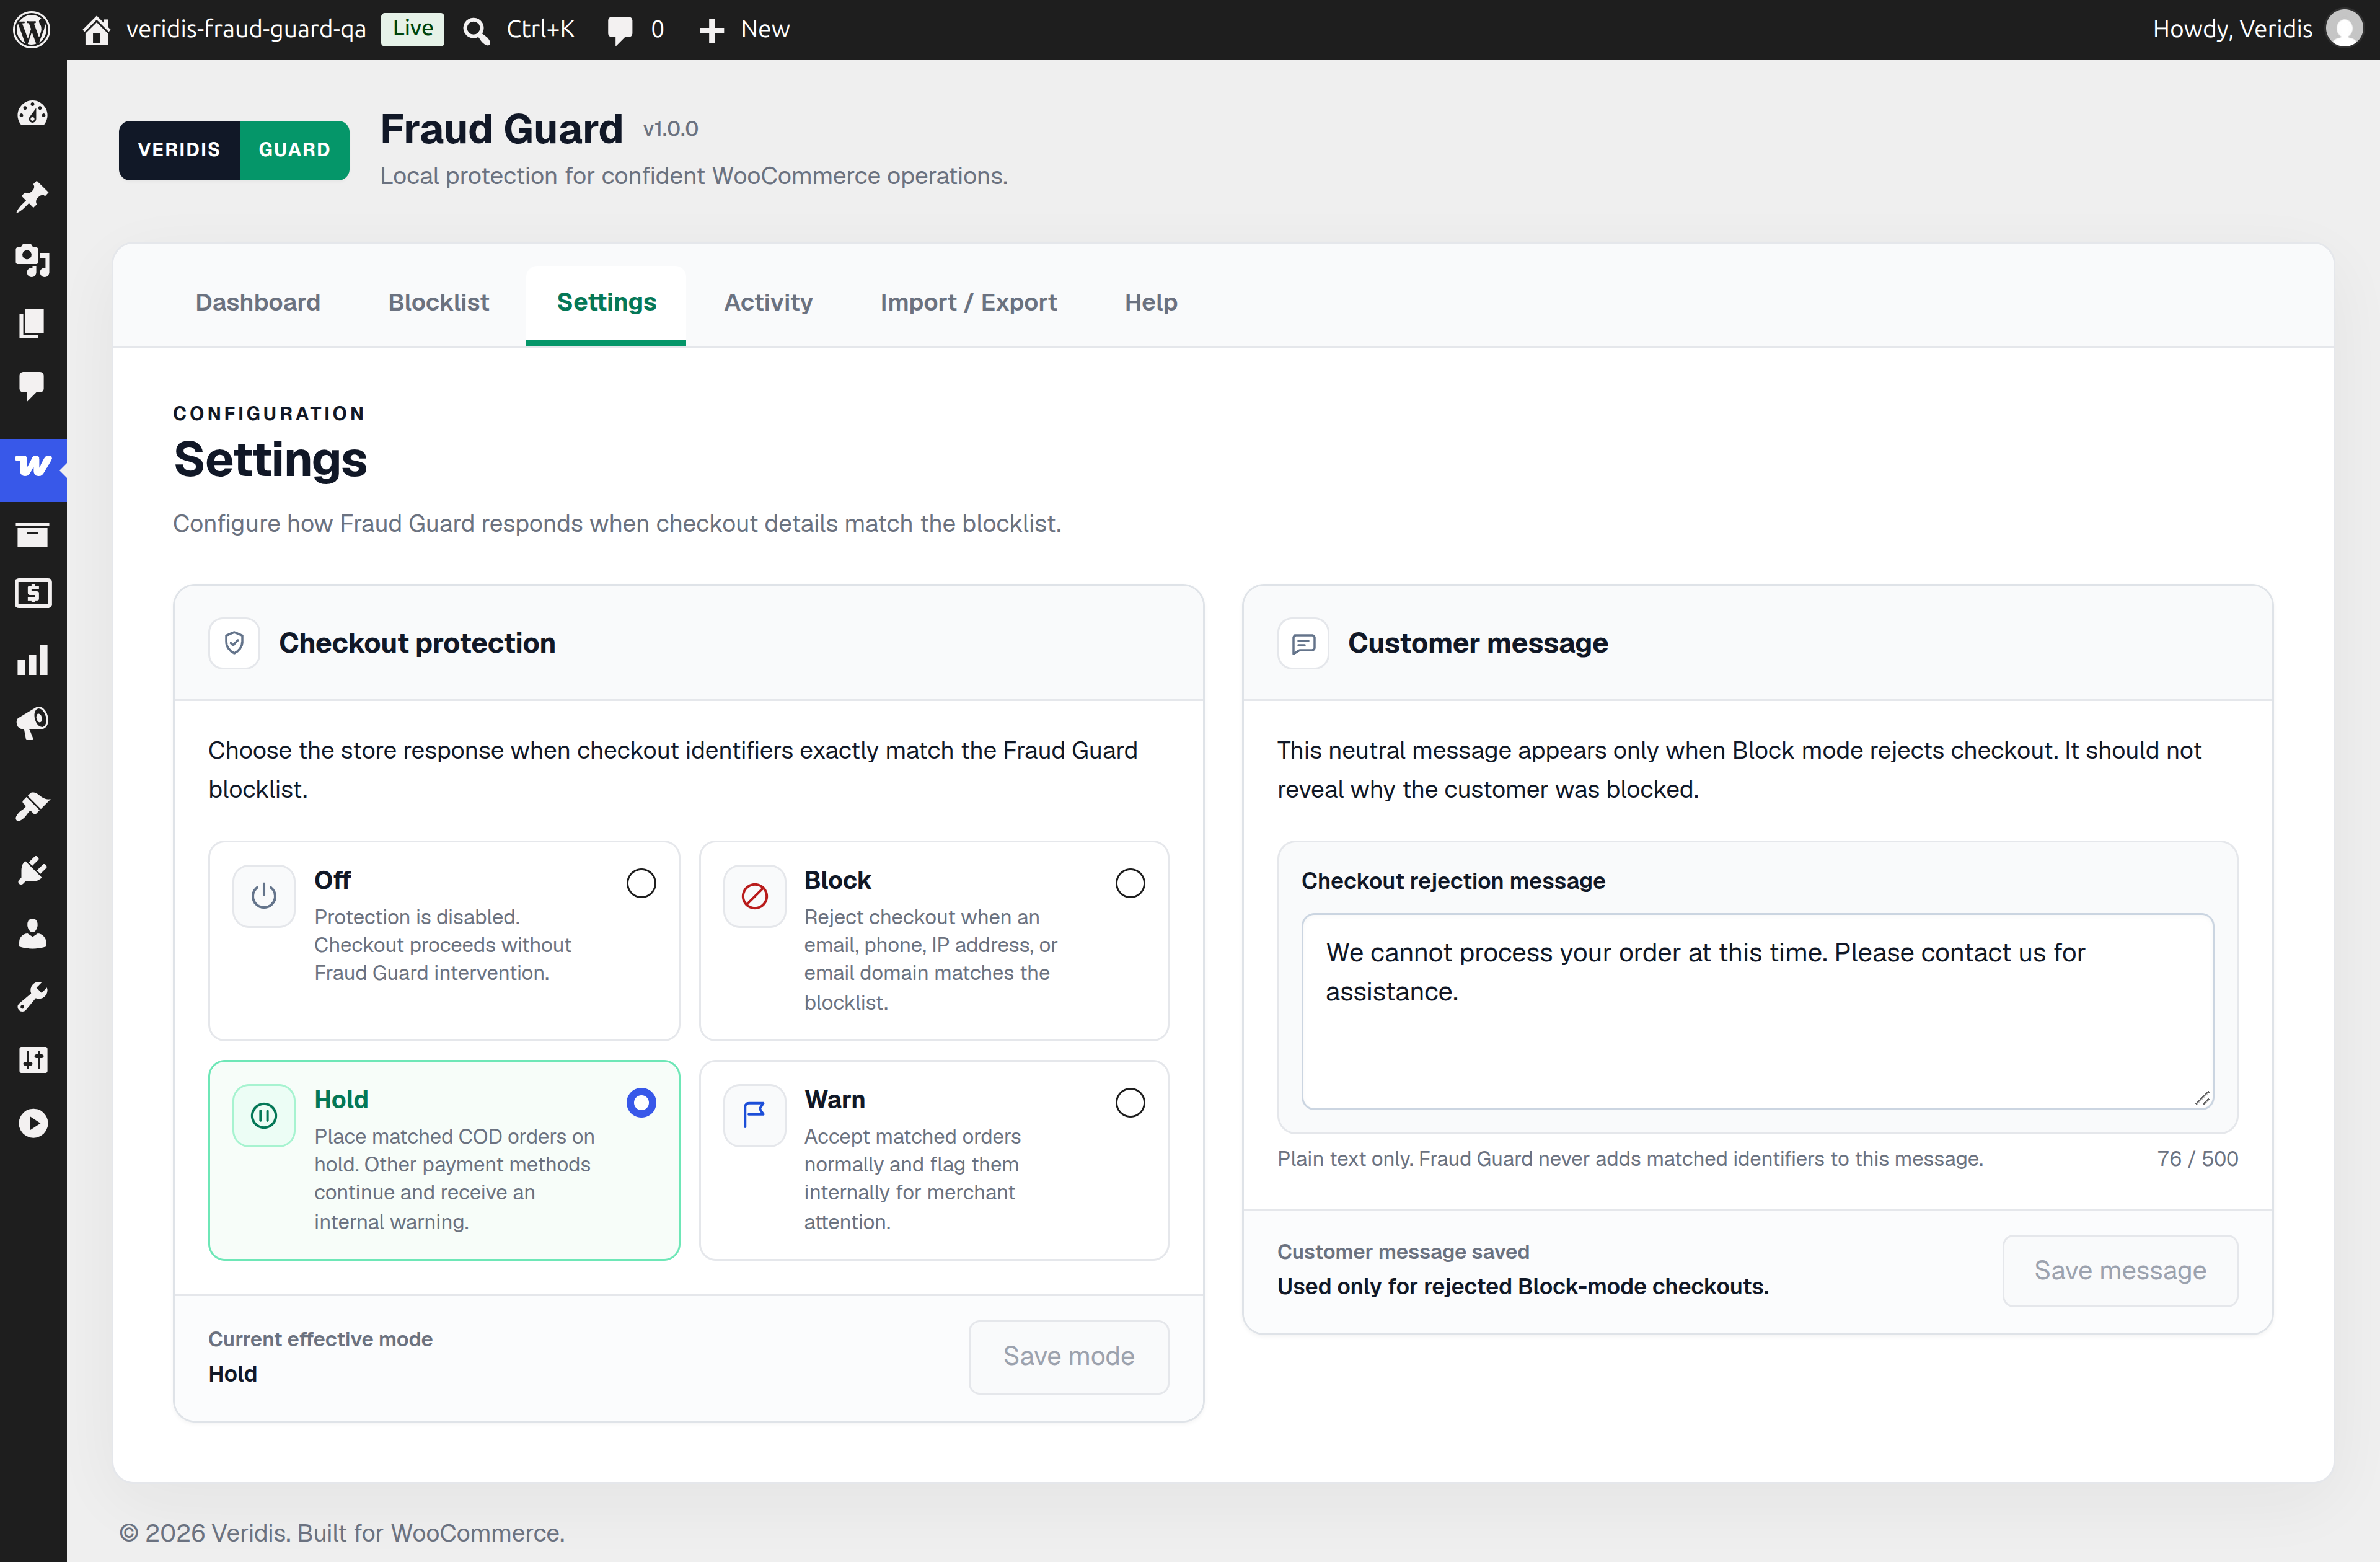Open Pages sidebar icon

(x=32, y=323)
